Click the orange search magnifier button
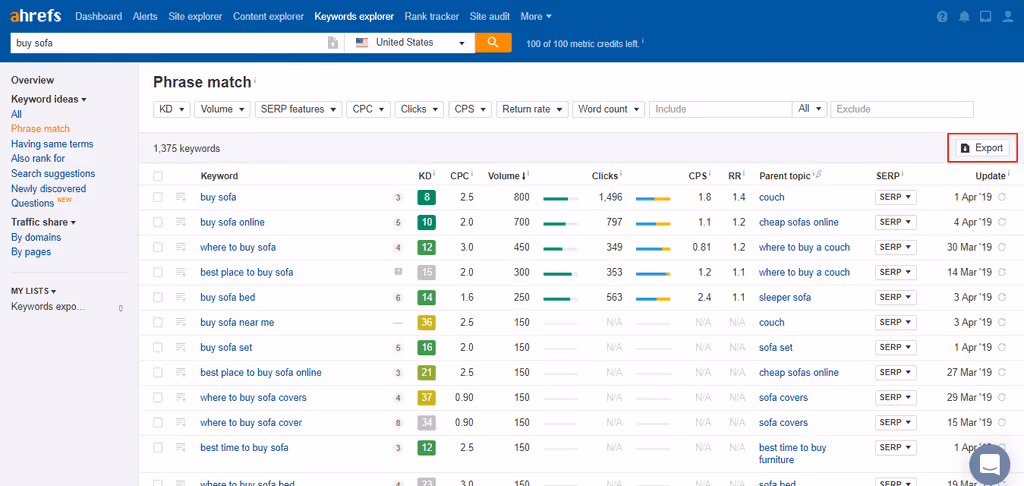Viewport: 1024px width, 486px height. 493,42
